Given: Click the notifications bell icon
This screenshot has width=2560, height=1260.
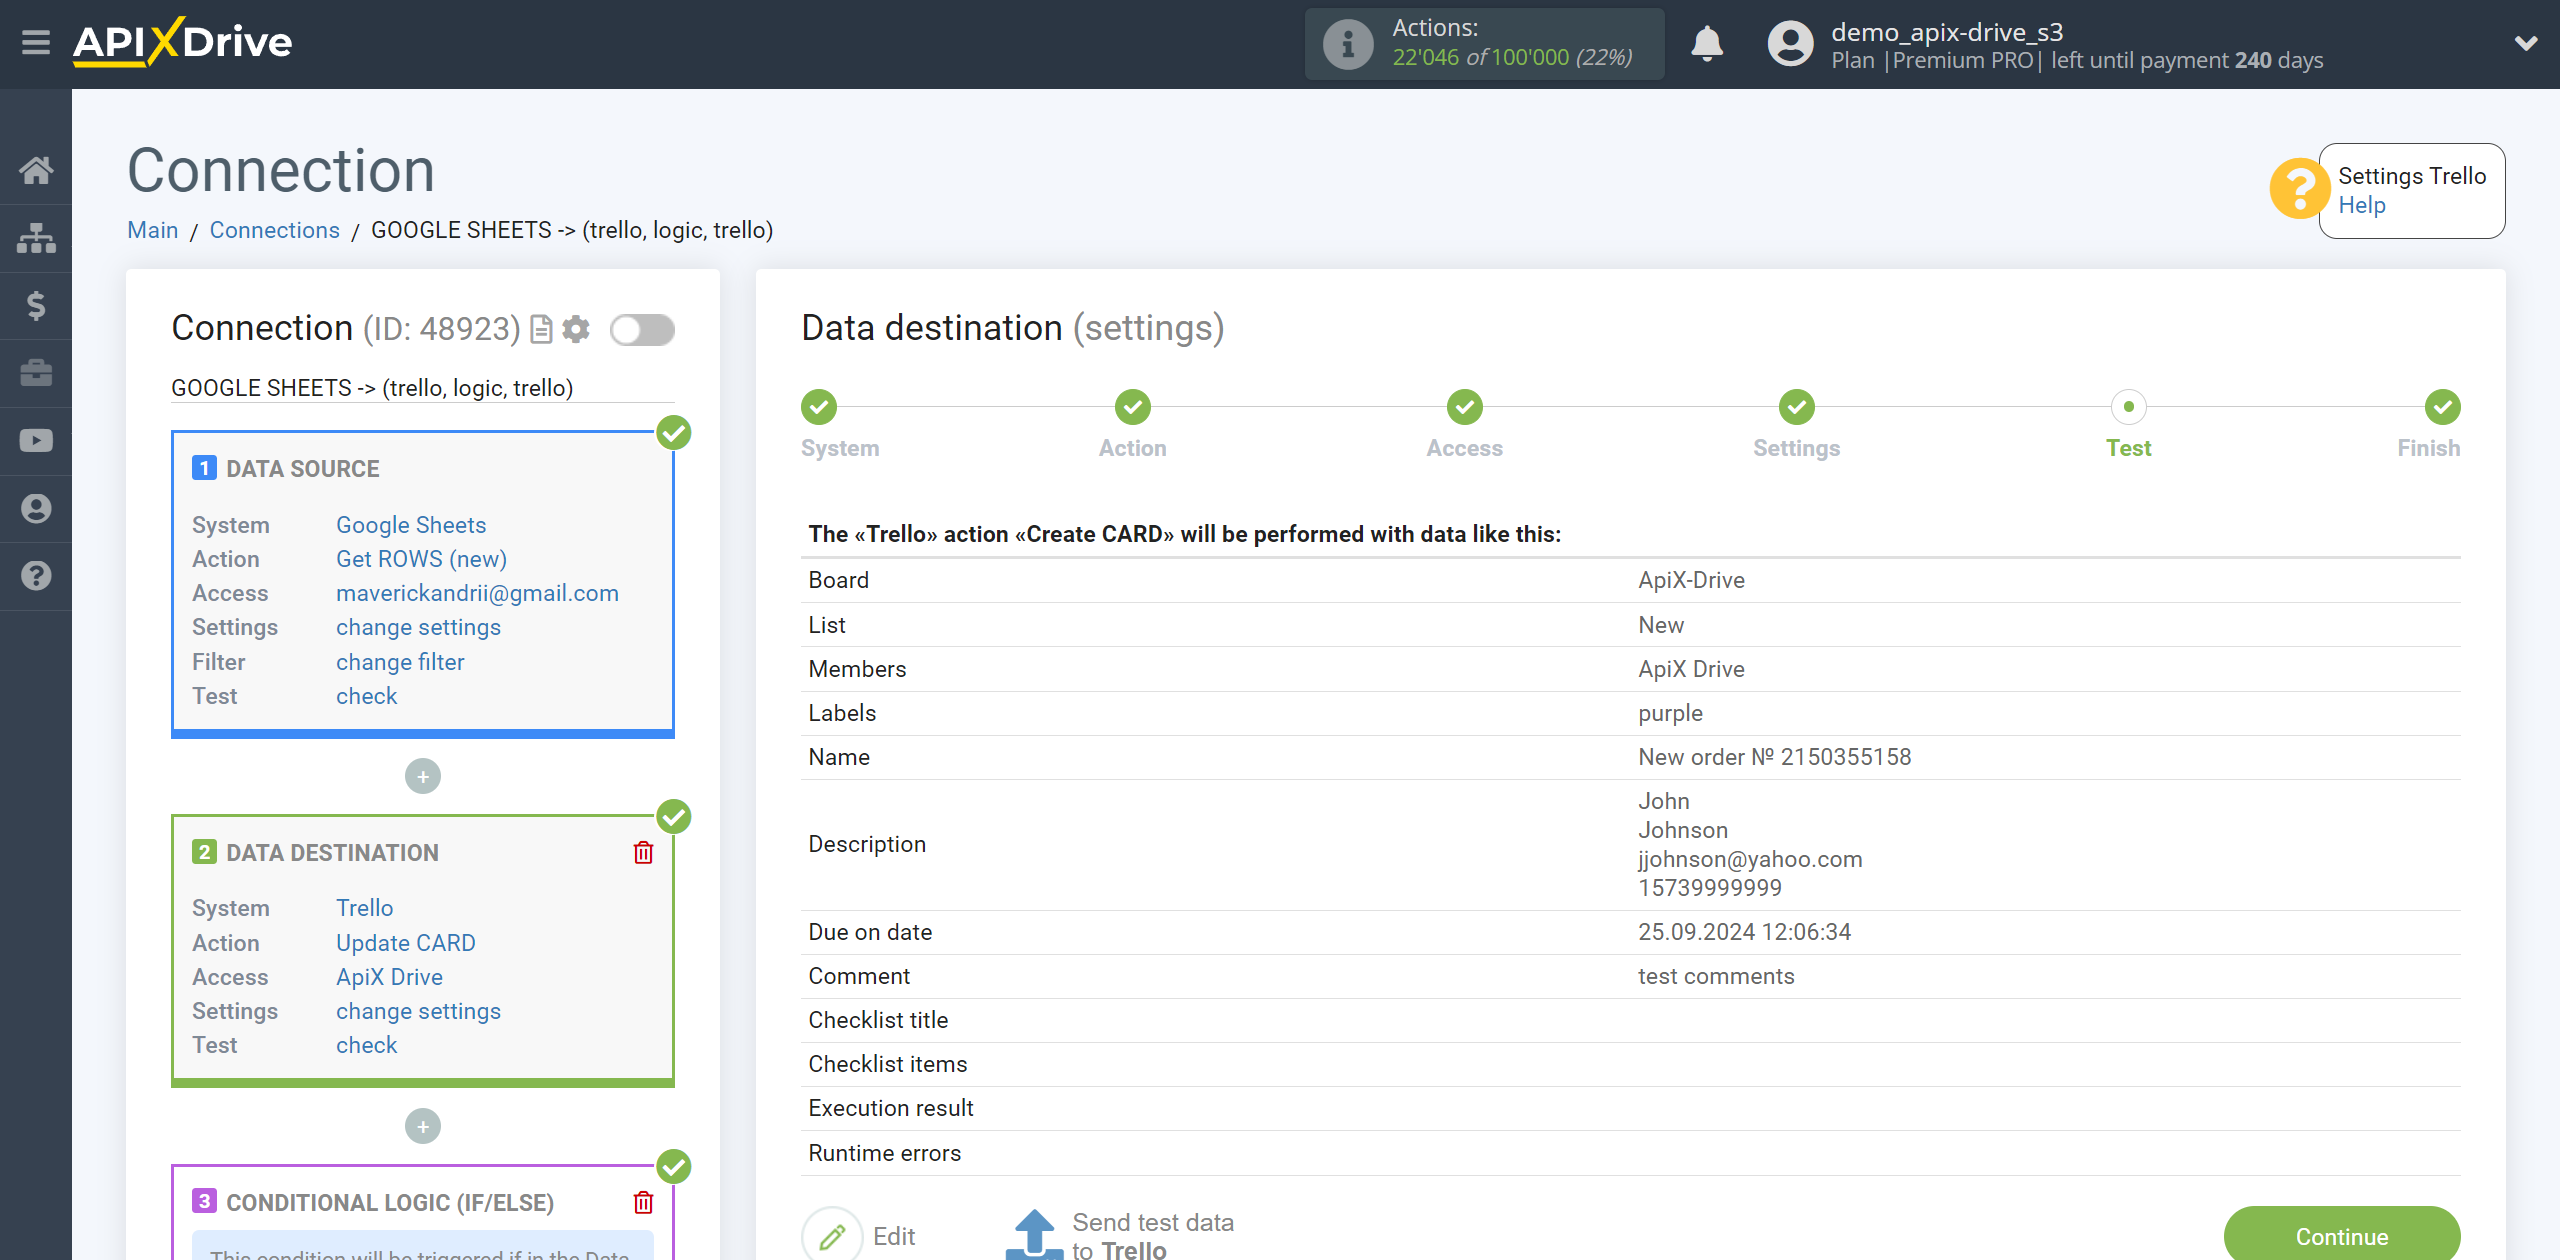Looking at the screenshot, I should [x=1707, y=44].
